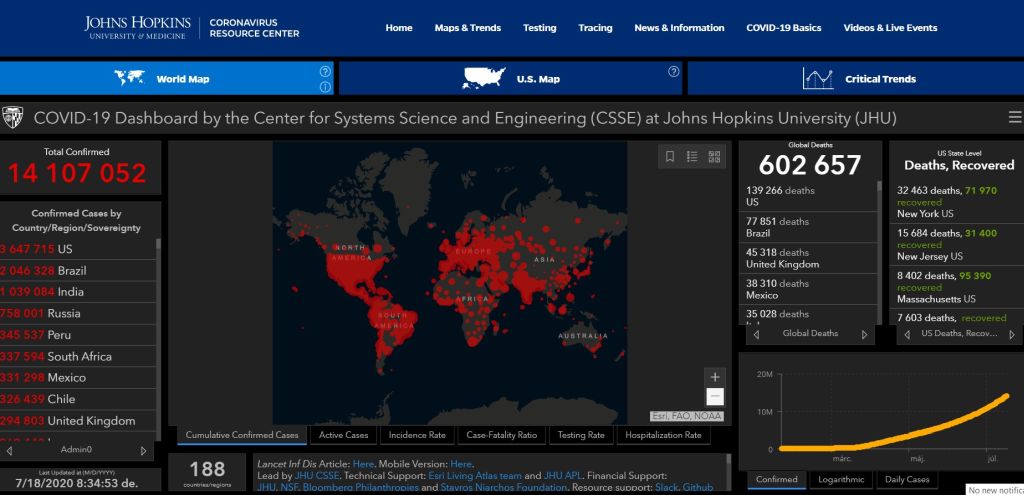Show previous panel before Global Deaths
The height and width of the screenshot is (495, 1024).
756,334
